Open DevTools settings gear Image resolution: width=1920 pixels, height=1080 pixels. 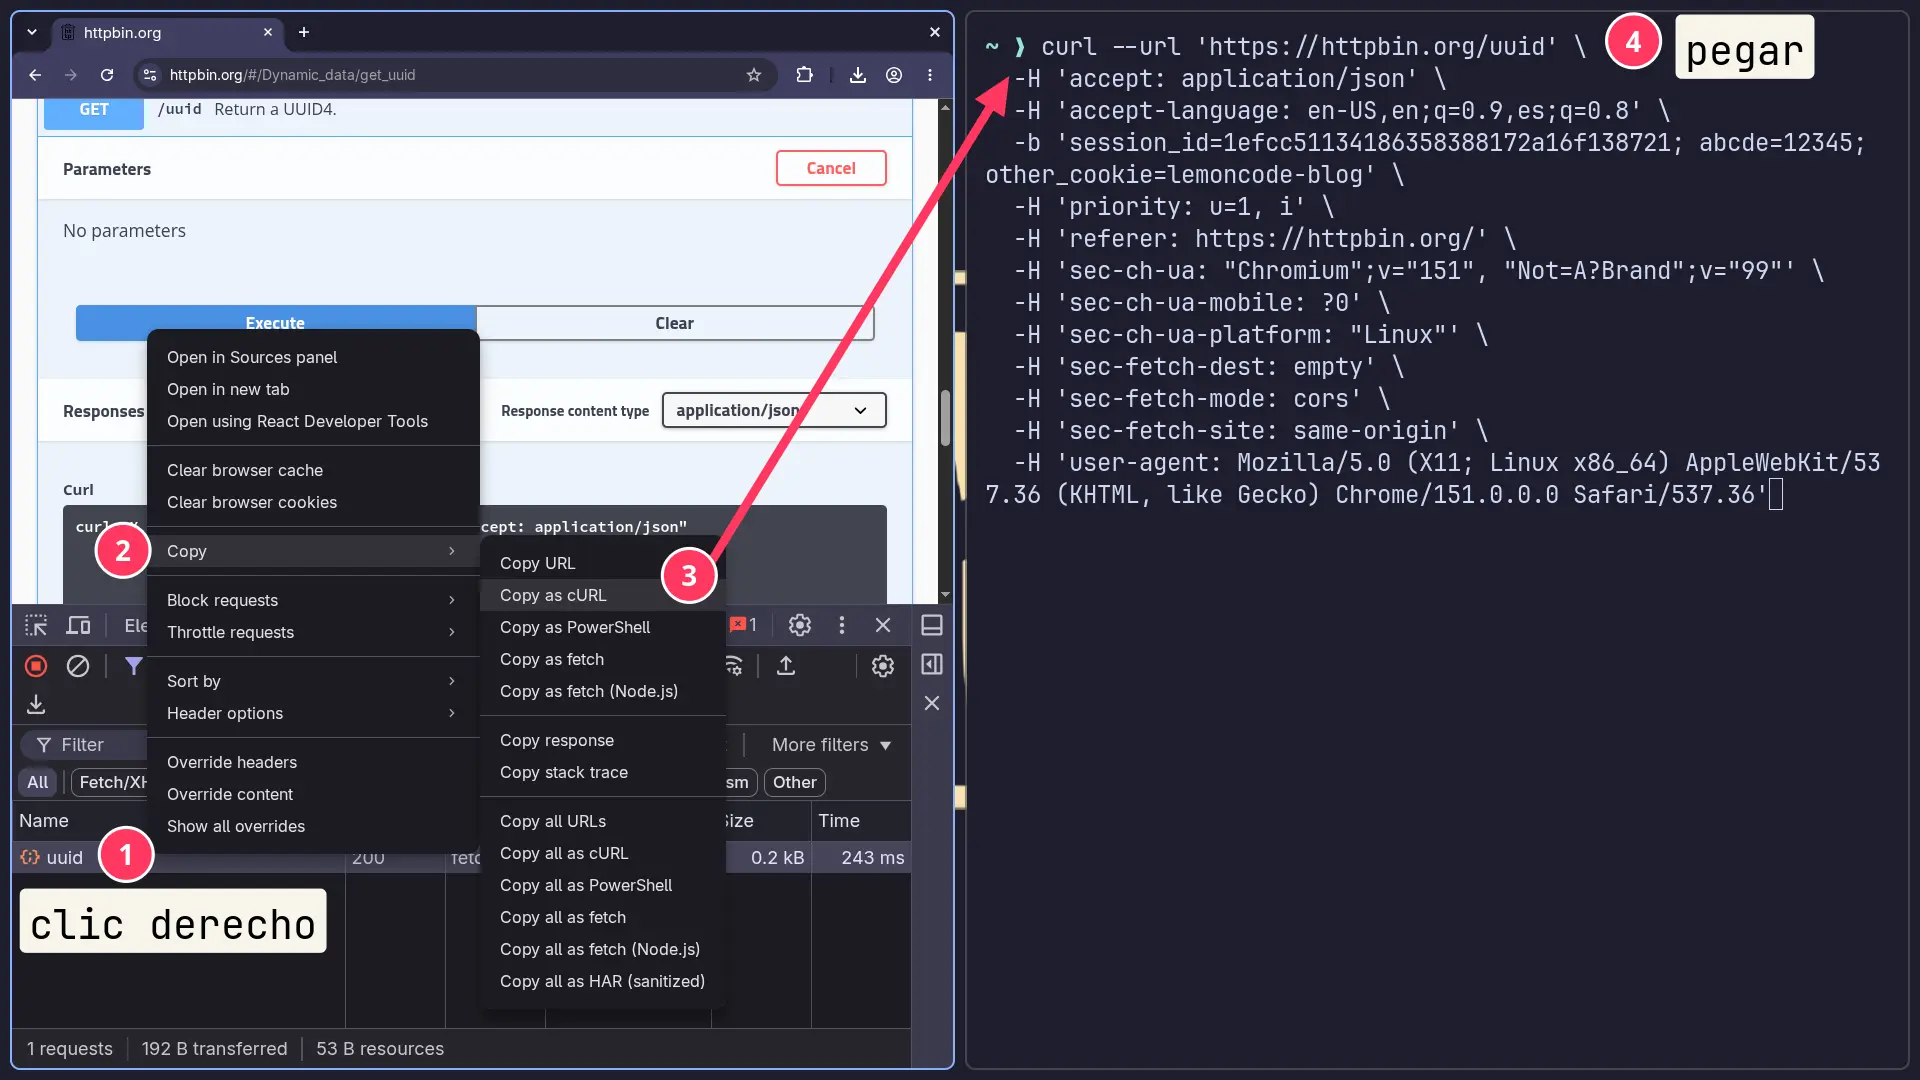(800, 625)
